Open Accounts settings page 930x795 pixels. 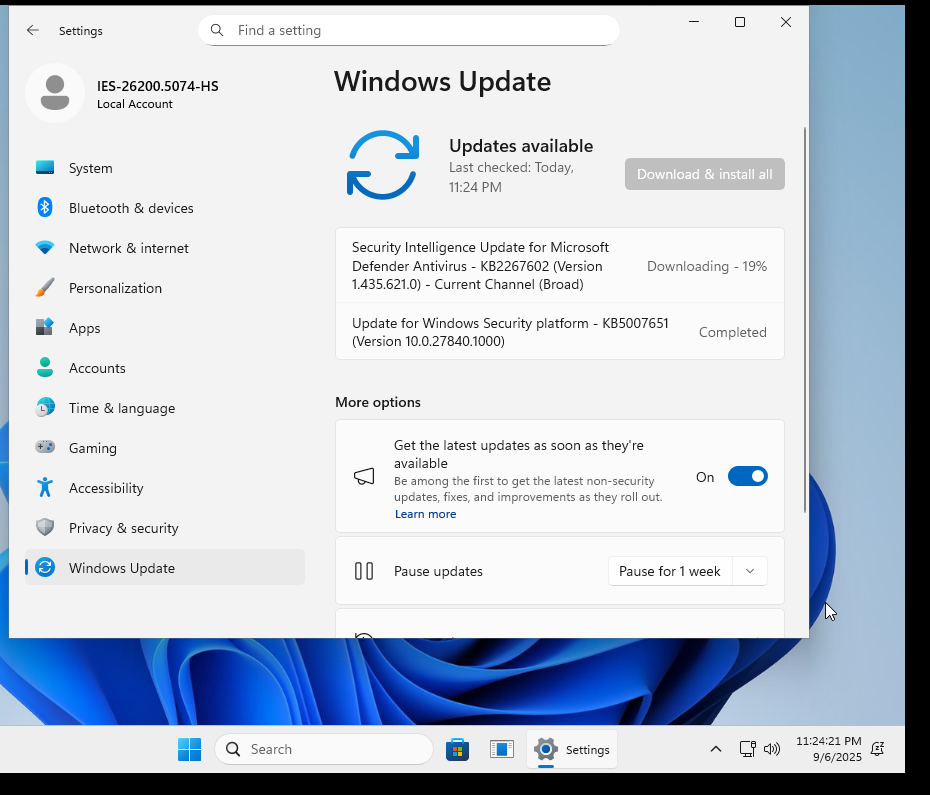click(x=165, y=368)
